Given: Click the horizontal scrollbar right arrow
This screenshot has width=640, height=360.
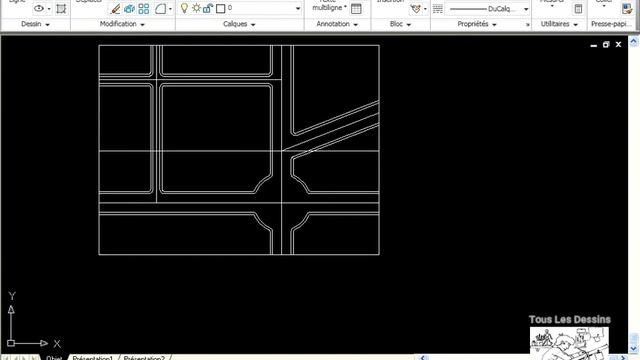Looking at the screenshot, I should pos(623,358).
